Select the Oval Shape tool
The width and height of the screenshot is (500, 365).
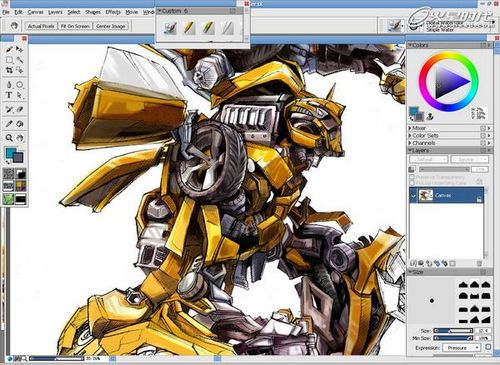click(x=20, y=85)
